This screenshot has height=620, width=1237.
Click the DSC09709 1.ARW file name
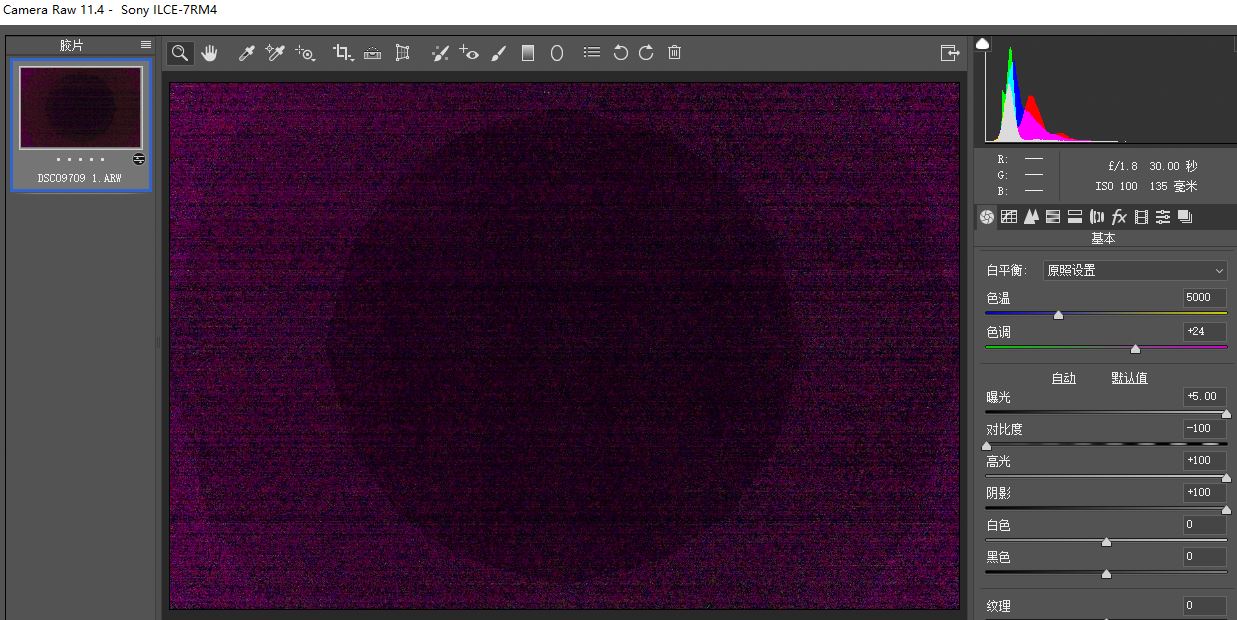[x=81, y=178]
